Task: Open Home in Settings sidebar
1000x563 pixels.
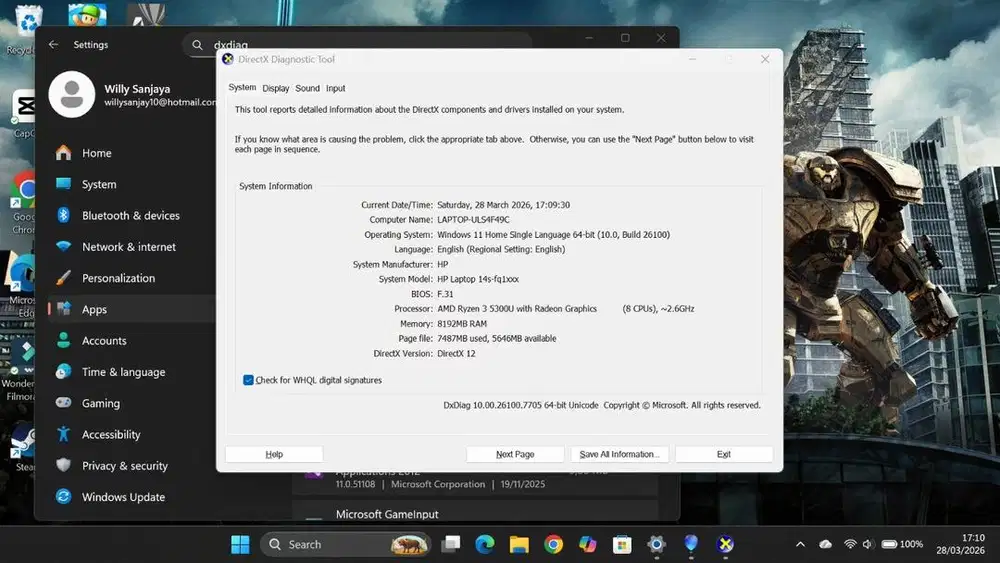Action: (x=131, y=153)
